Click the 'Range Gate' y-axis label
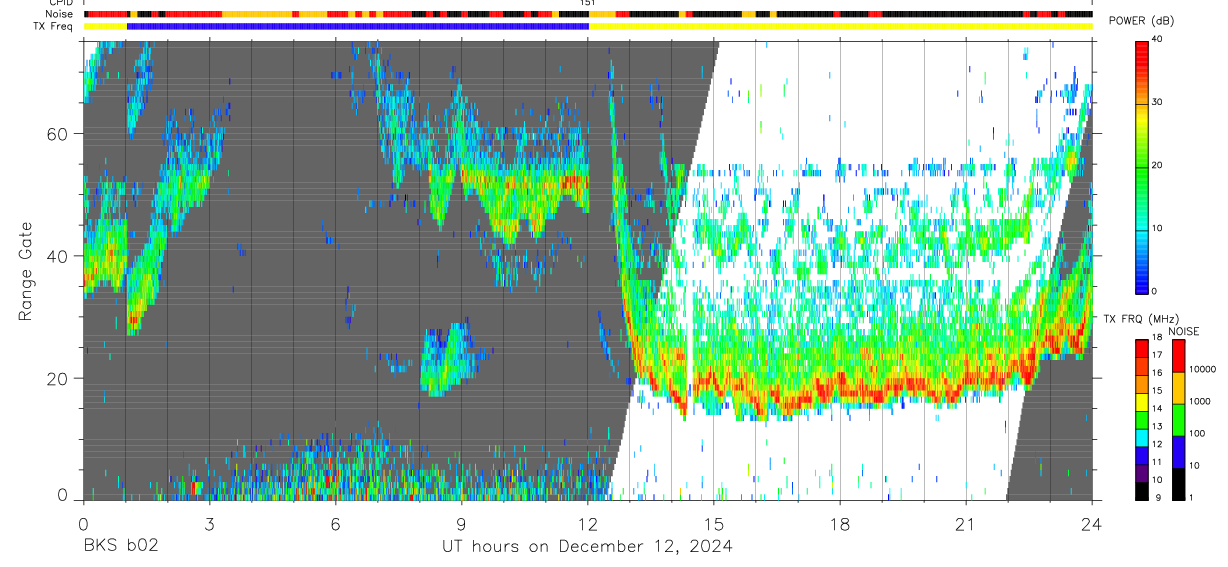This screenshot has width=1228, height=567. [x=25, y=269]
